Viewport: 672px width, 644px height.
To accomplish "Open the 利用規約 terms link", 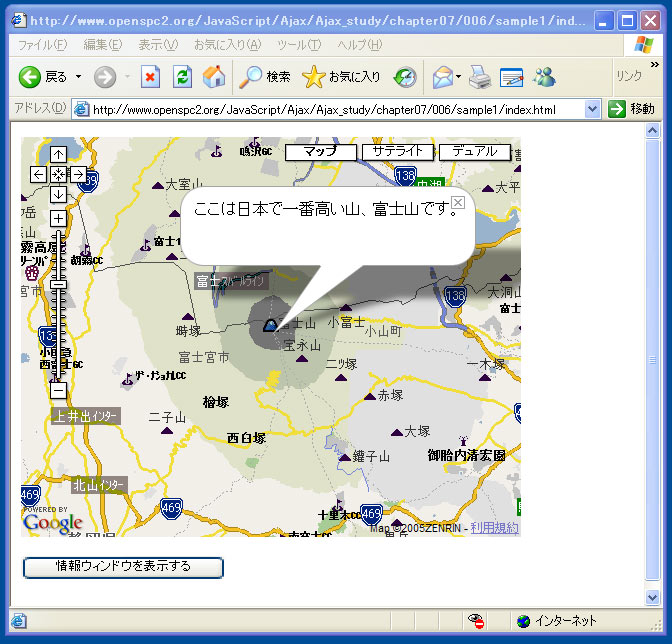I will coord(495,528).
